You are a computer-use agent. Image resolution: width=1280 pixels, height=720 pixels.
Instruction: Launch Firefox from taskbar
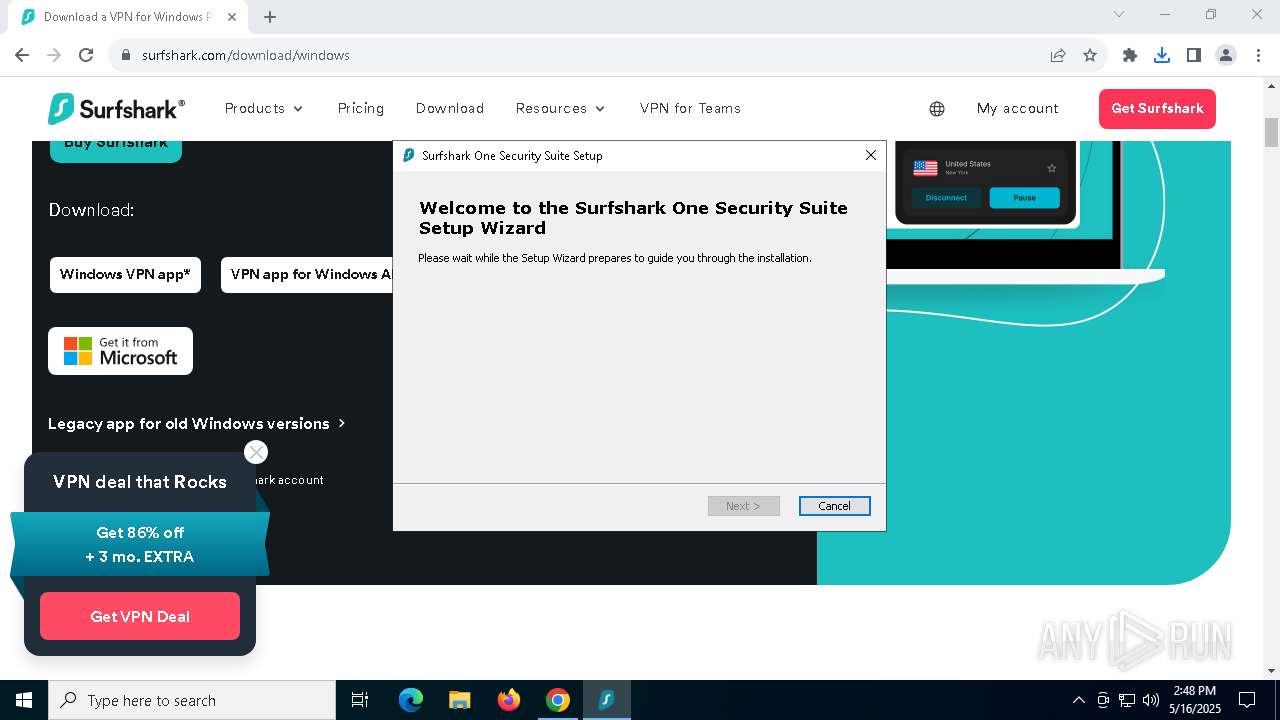point(509,700)
